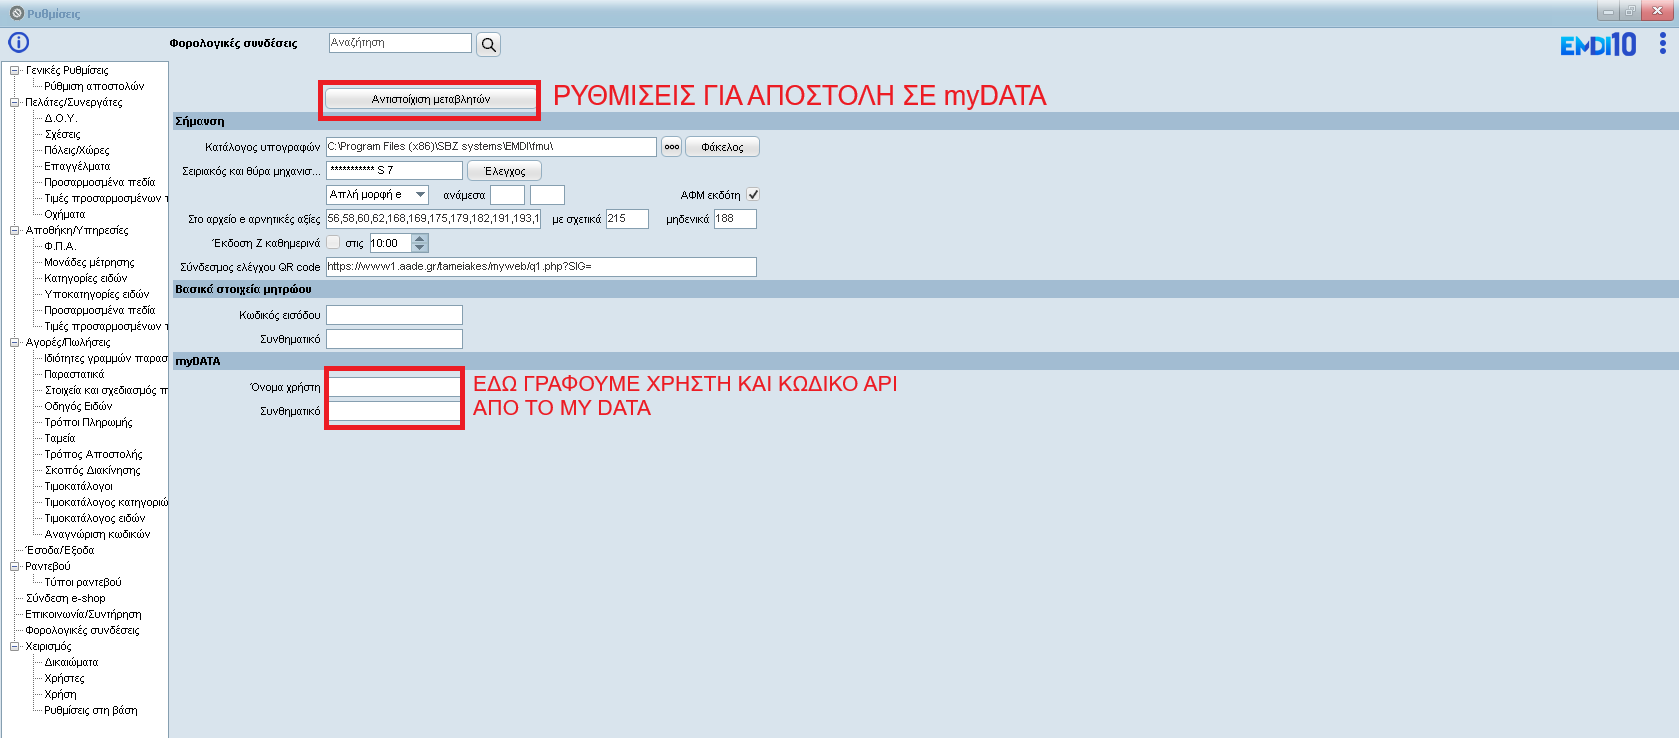
Task: Open the vertical three-dots menu
Action: [x=1662, y=43]
